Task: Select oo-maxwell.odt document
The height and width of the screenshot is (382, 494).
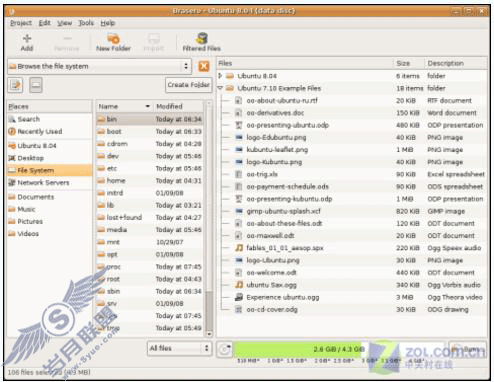Action: (270, 236)
